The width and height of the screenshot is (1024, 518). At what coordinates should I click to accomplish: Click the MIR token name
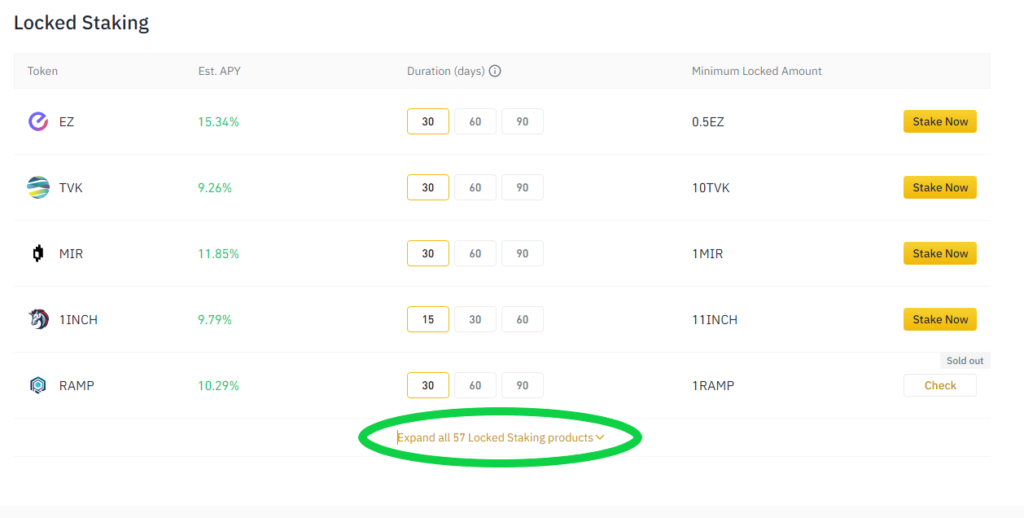coord(71,253)
